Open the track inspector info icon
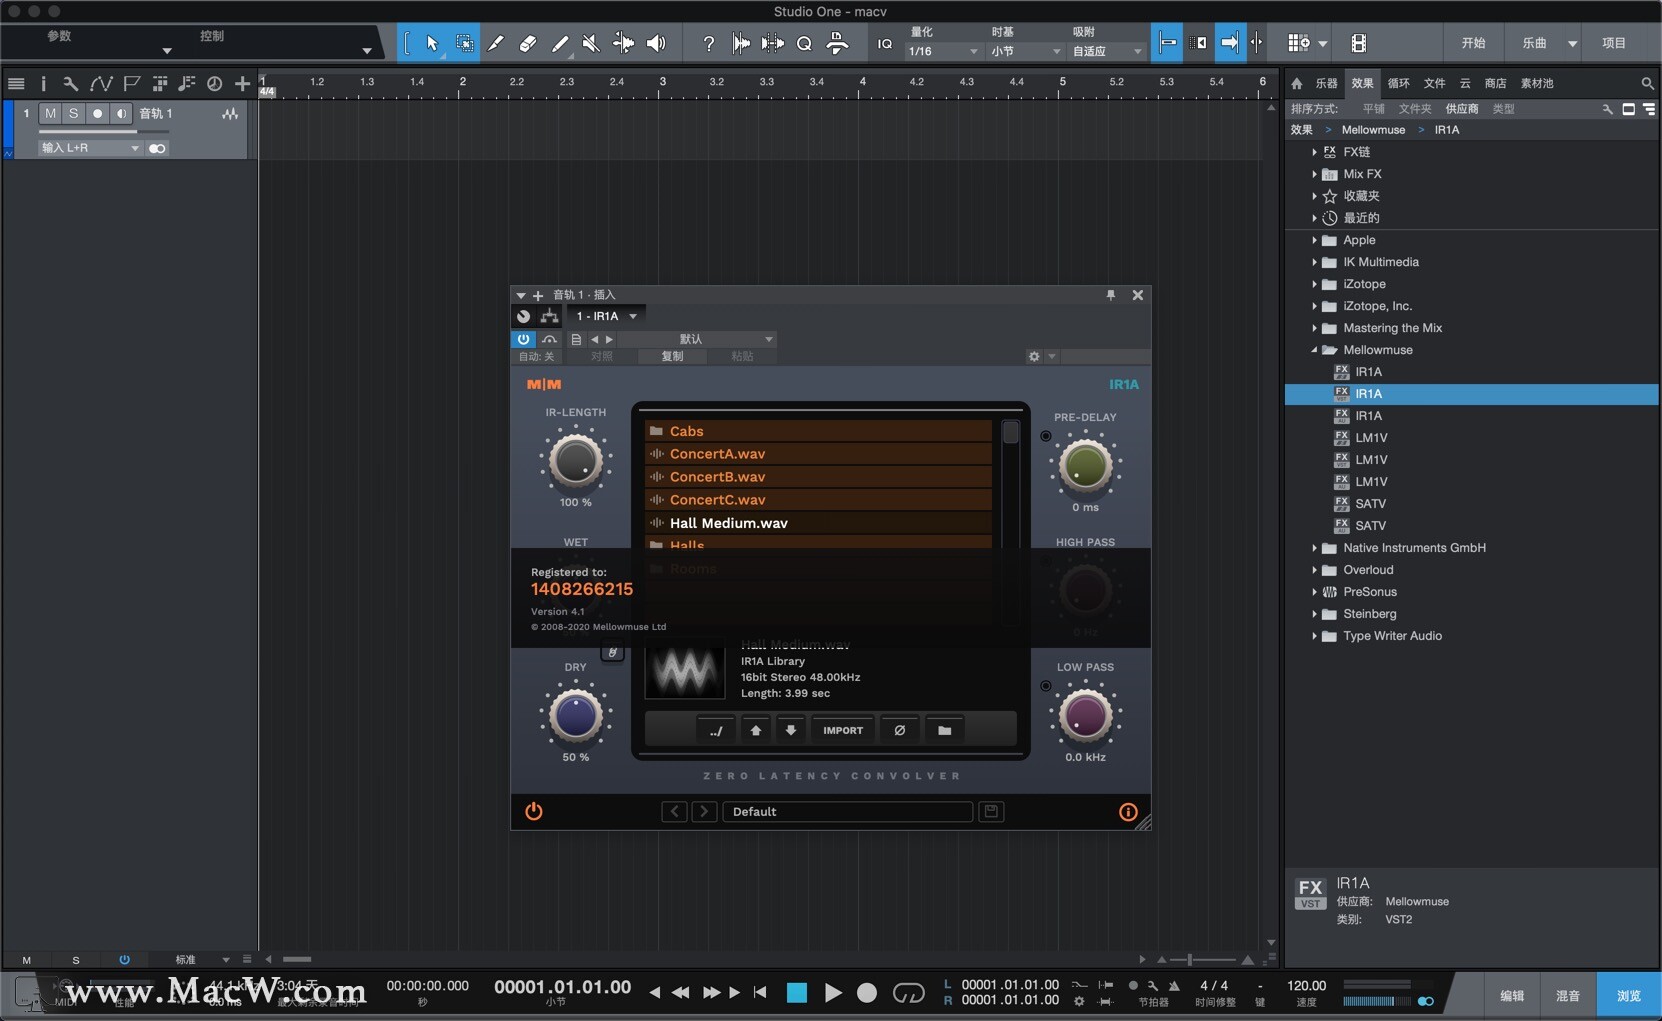The width and height of the screenshot is (1662, 1021). [x=43, y=84]
